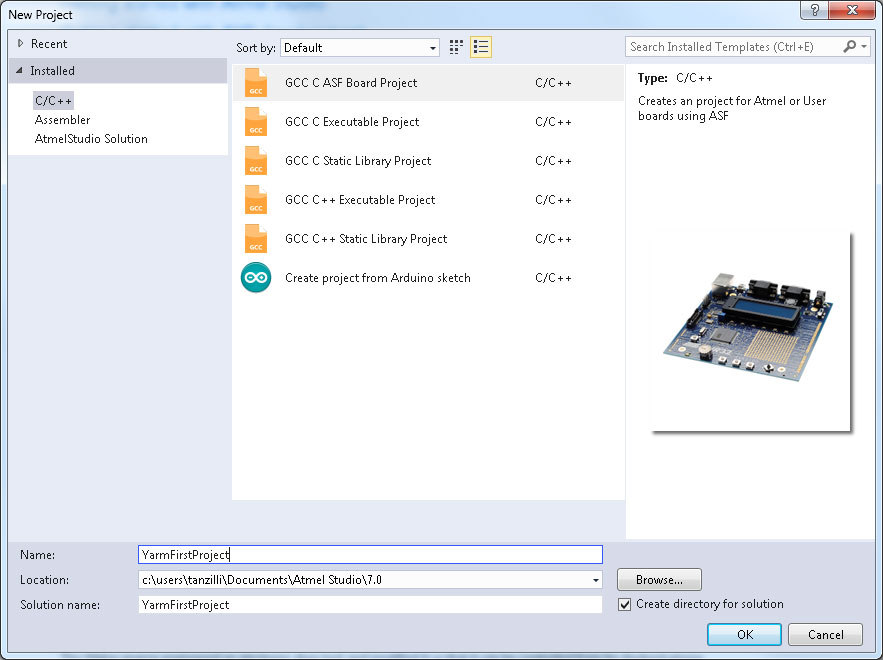This screenshot has height=660, width=883.
Task: Click the Name input field
Action: click(x=371, y=555)
